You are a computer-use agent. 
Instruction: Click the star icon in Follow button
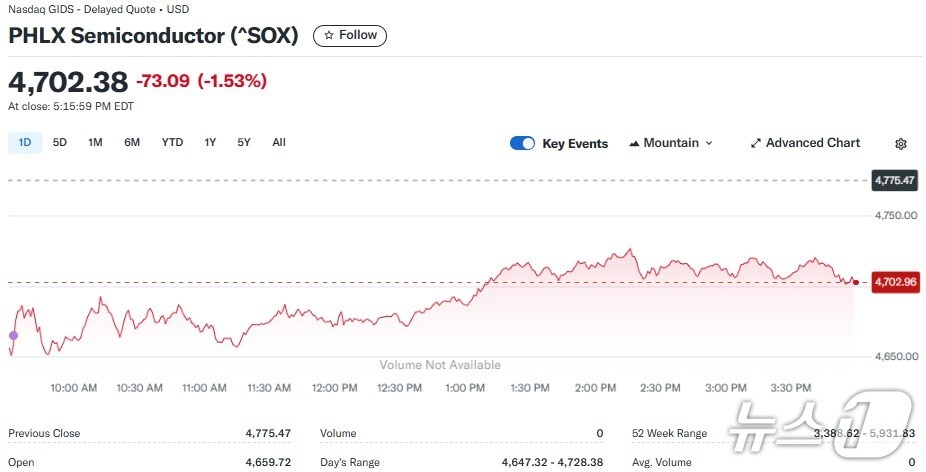pyautogui.click(x=328, y=35)
